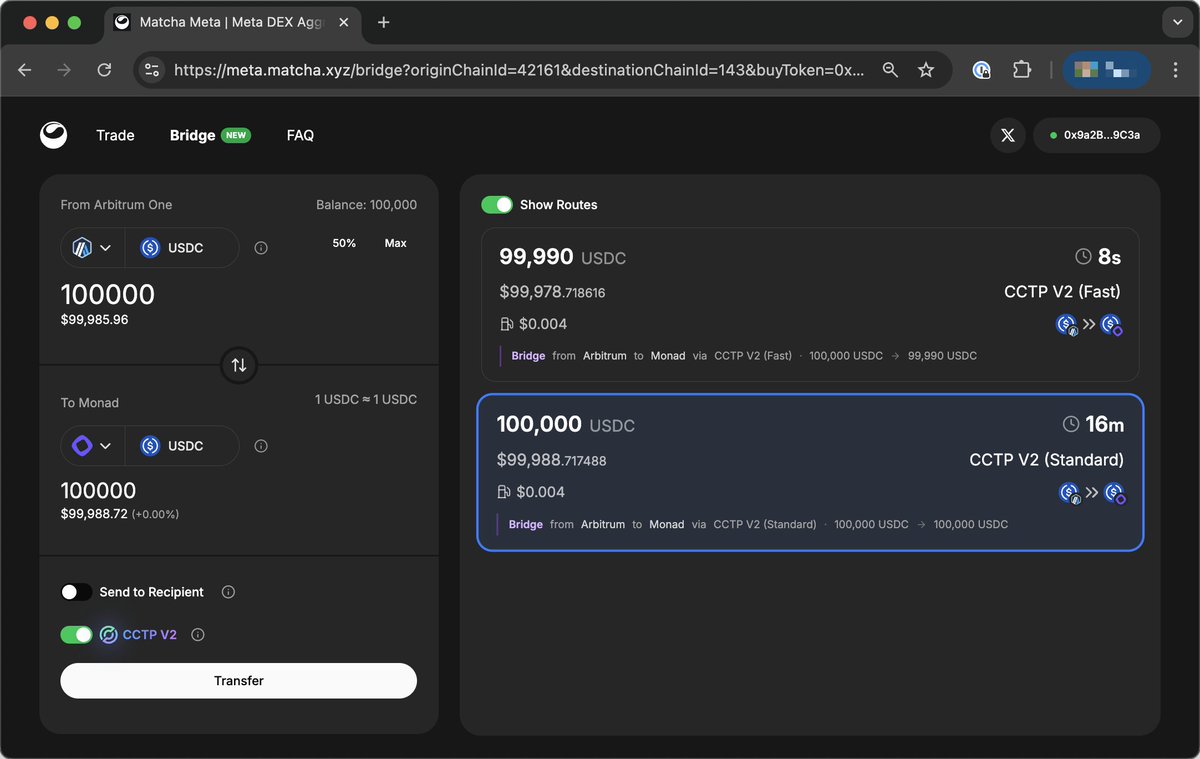Open the FAQ page
Screen dimensions: 1200x759
coord(300,135)
